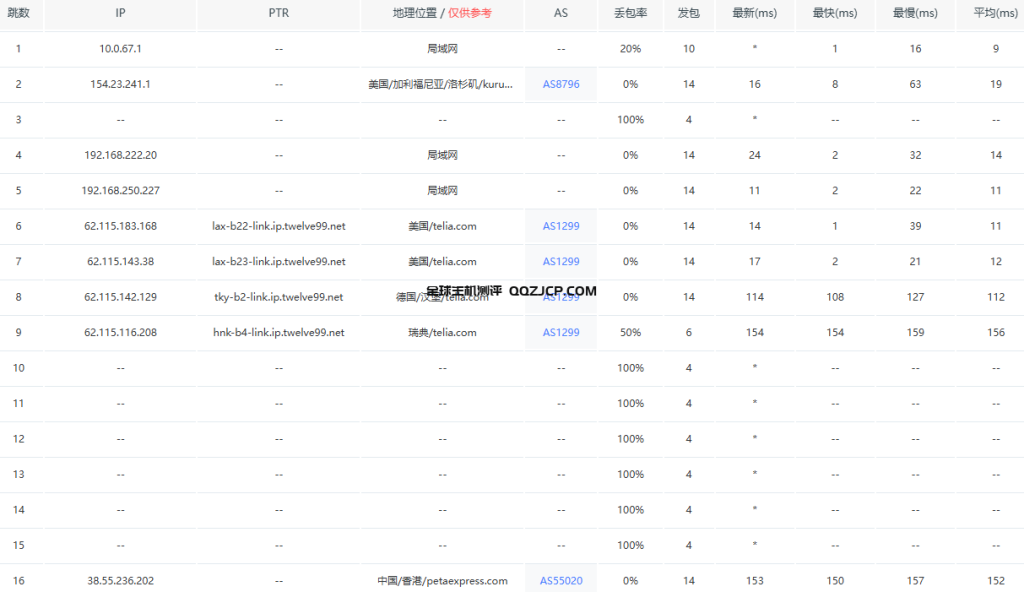Viewport: 1024px width, 592px height.
Task: Click PTR lax-b22-link.ip.twelve99.net
Action: pyautogui.click(x=278, y=226)
